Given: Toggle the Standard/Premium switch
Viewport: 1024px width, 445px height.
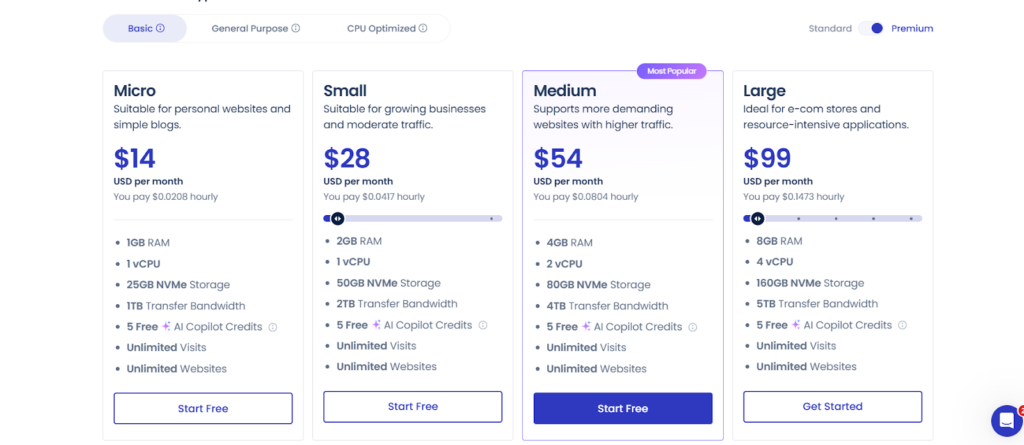Looking at the screenshot, I should pos(871,29).
